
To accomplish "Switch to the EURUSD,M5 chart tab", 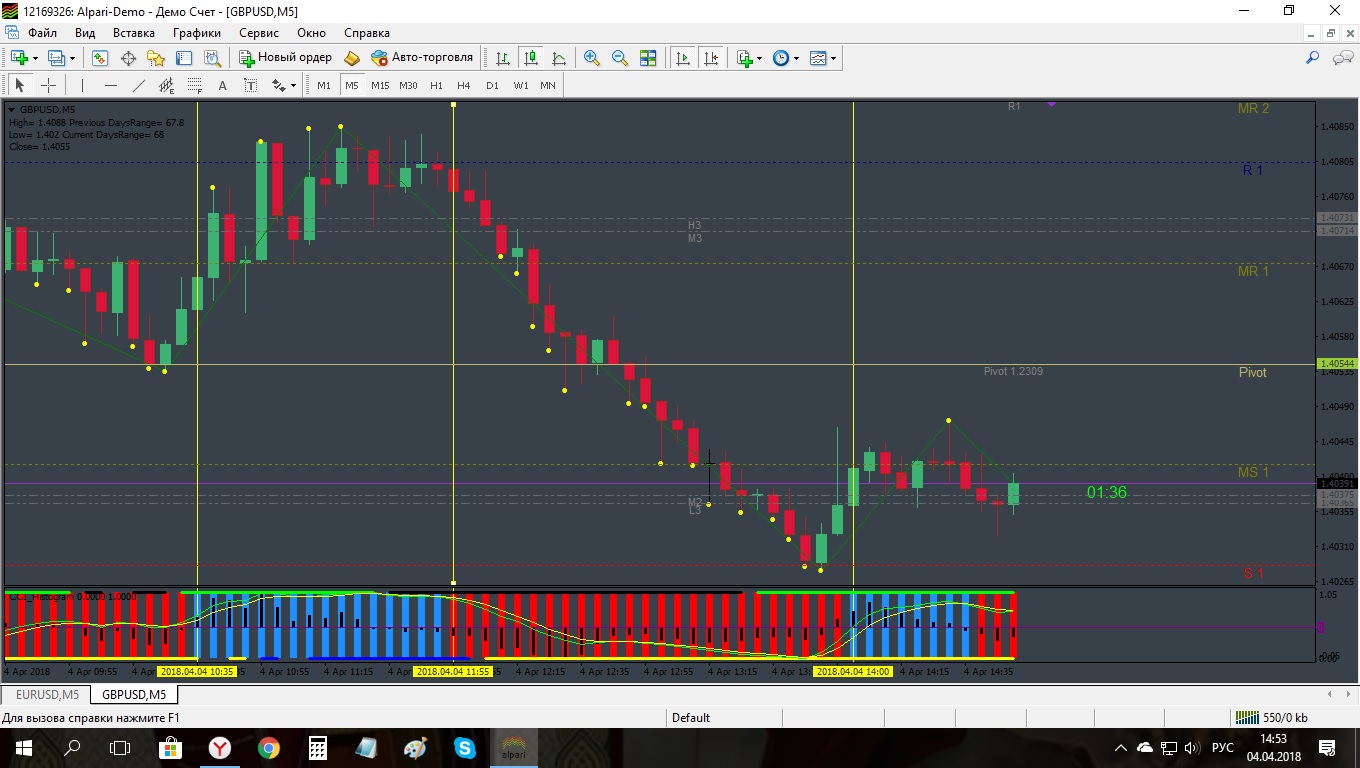I will click(x=47, y=694).
